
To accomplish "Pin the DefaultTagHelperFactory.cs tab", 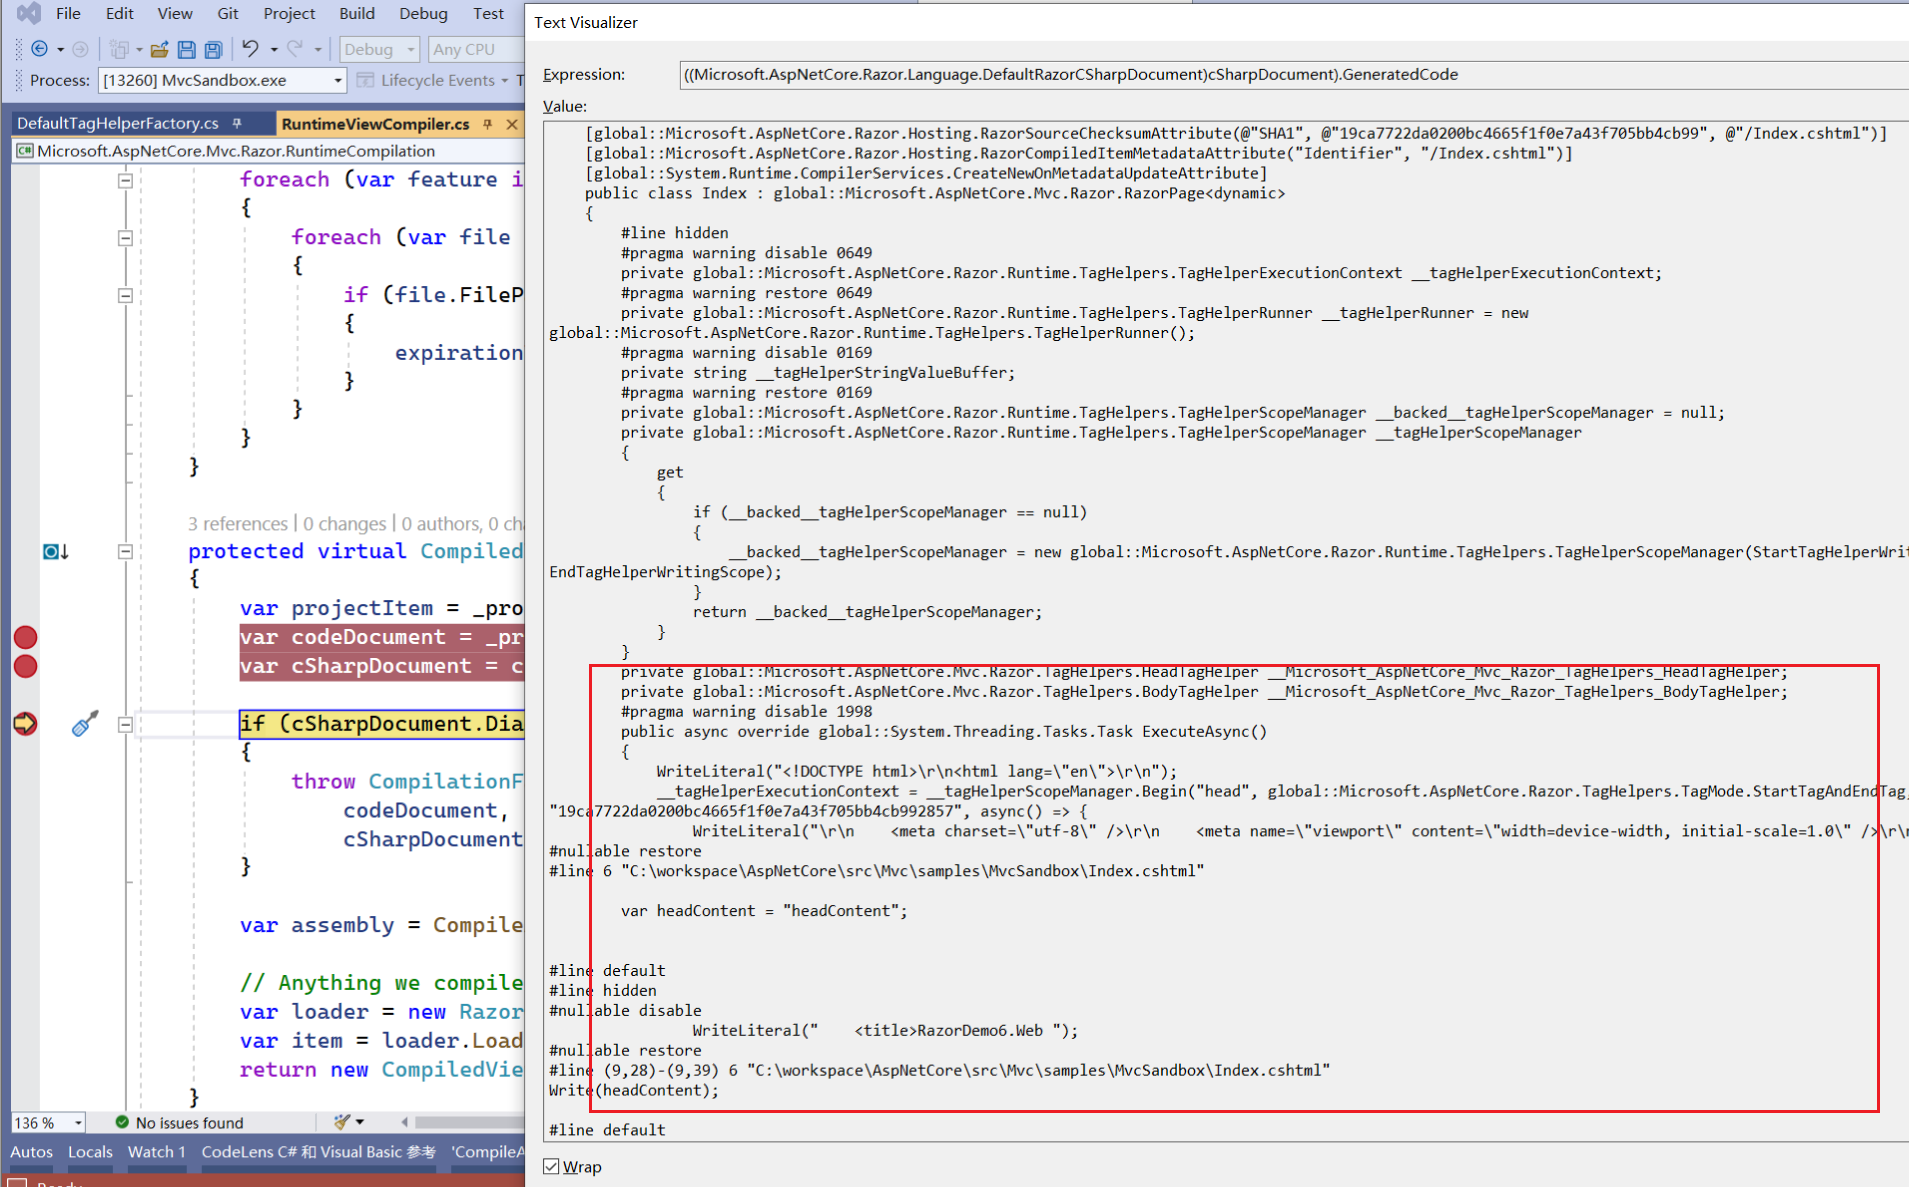I will 237,123.
